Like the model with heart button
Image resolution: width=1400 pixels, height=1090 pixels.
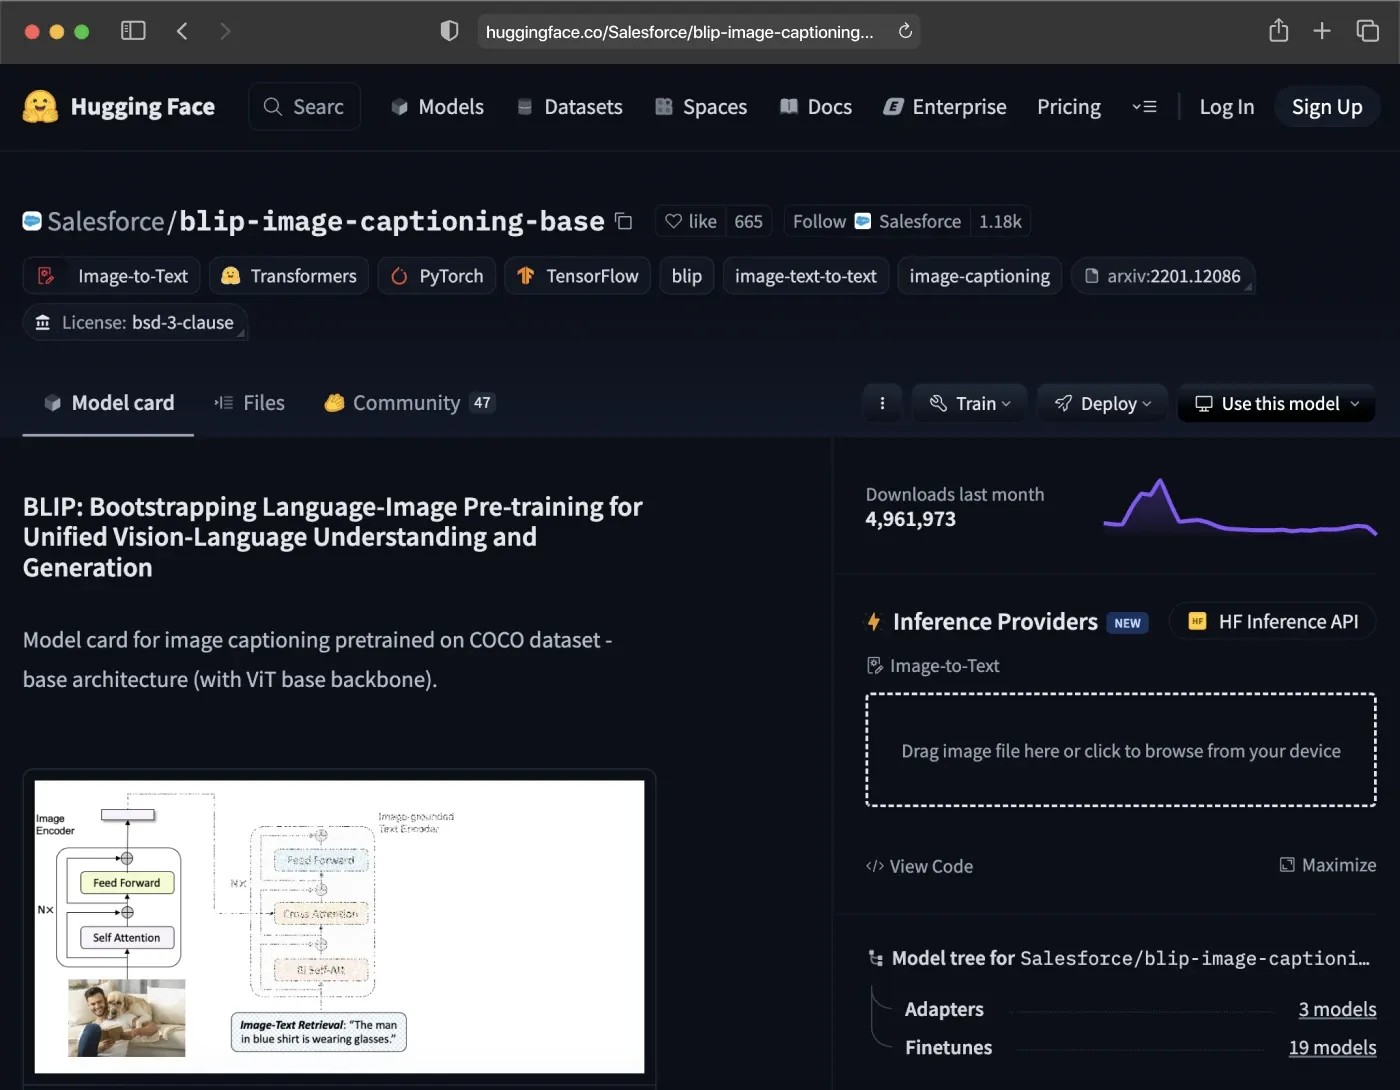tap(691, 221)
